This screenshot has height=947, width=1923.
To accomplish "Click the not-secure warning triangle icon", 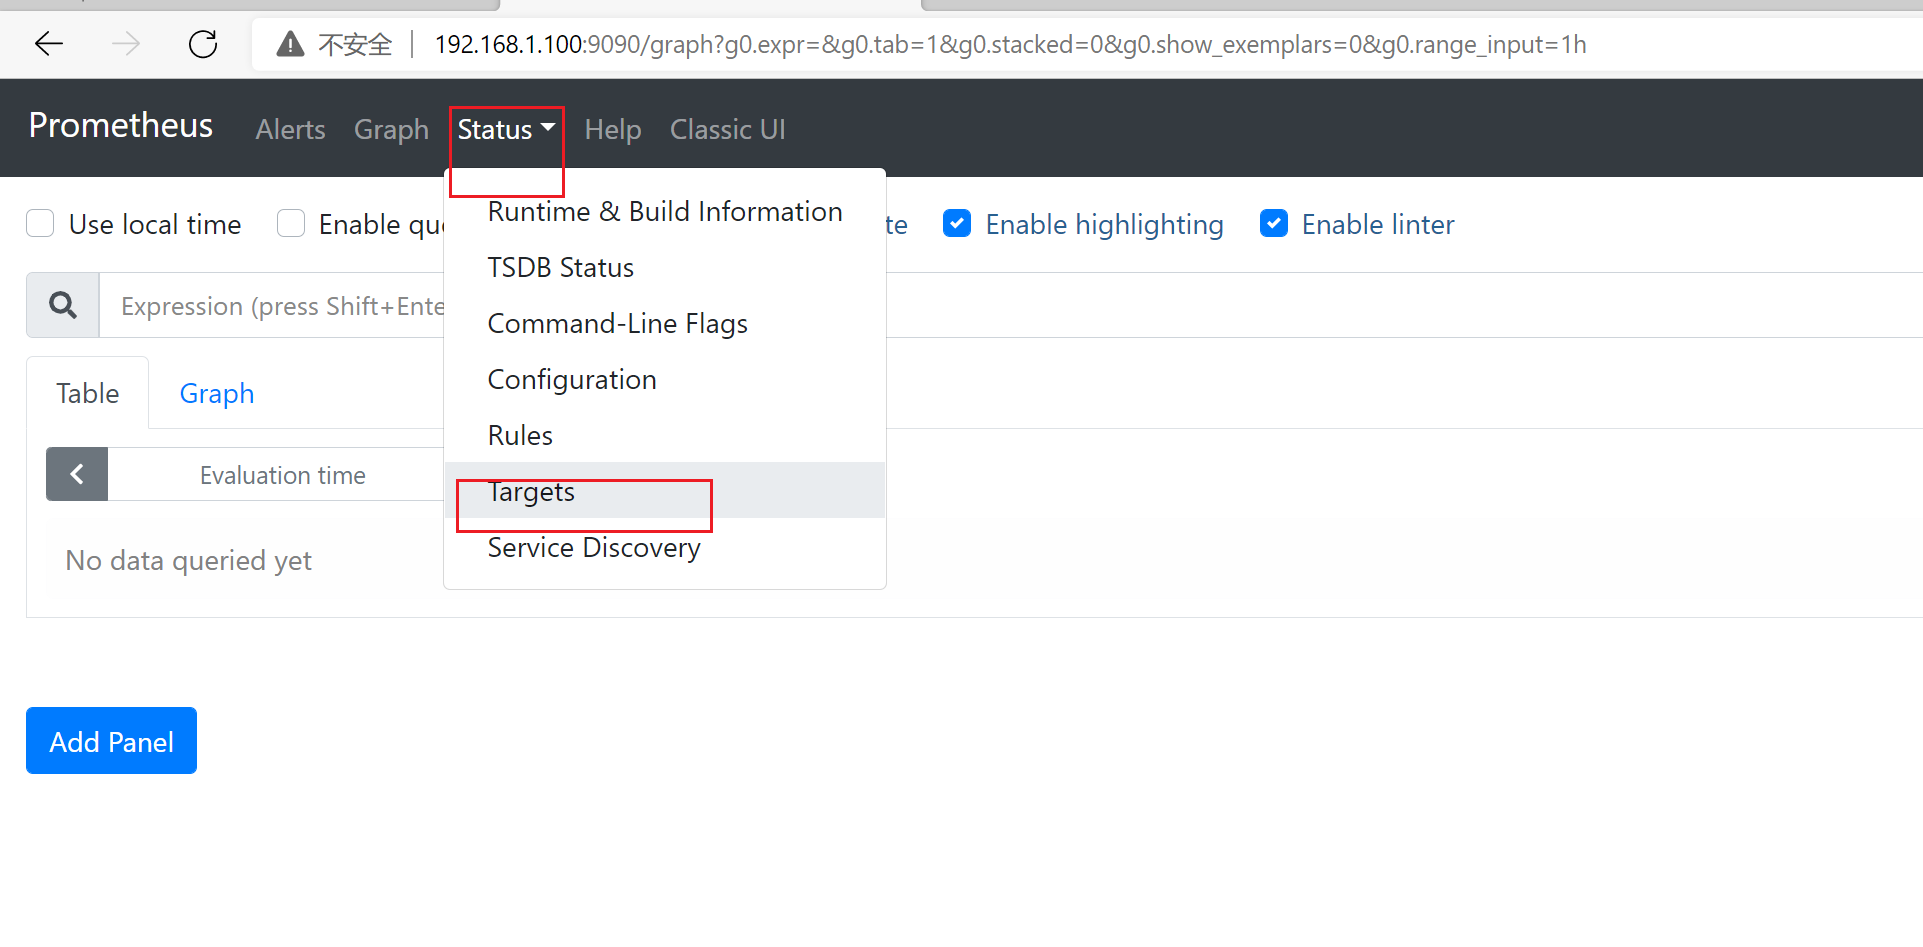I will pyautogui.click(x=290, y=44).
